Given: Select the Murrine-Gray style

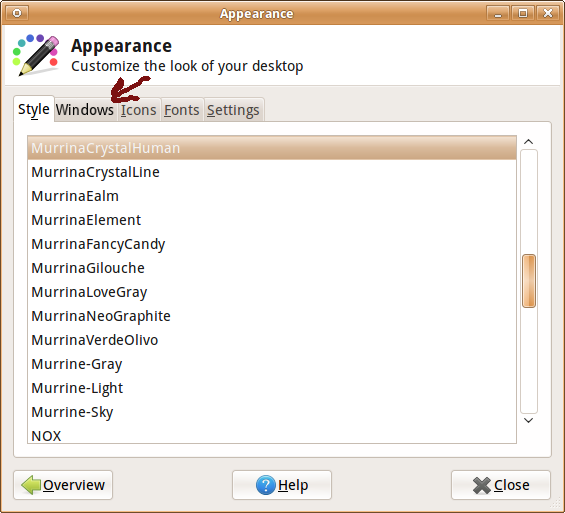Looking at the screenshot, I should [x=272, y=364].
